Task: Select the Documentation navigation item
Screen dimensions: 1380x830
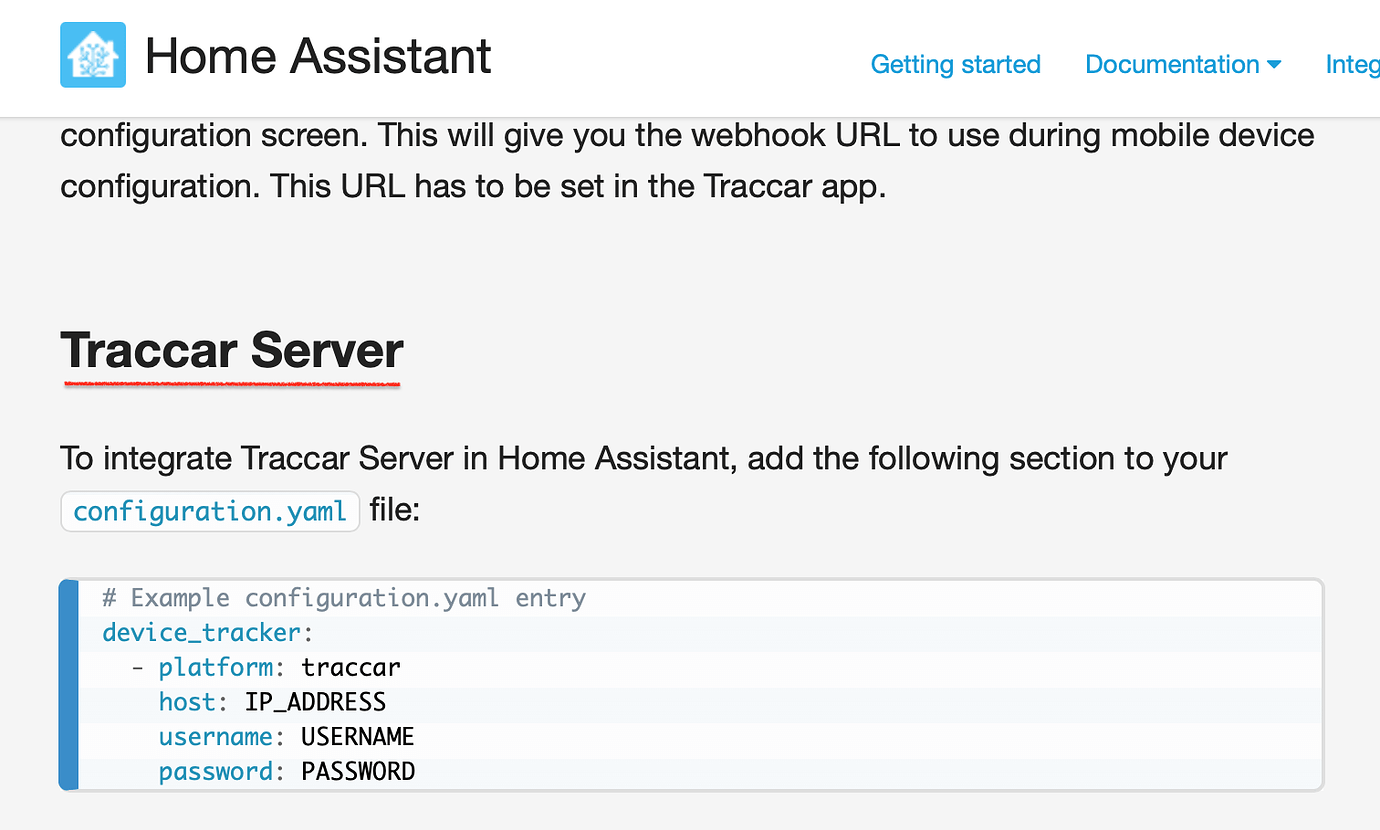Action: (1172, 64)
